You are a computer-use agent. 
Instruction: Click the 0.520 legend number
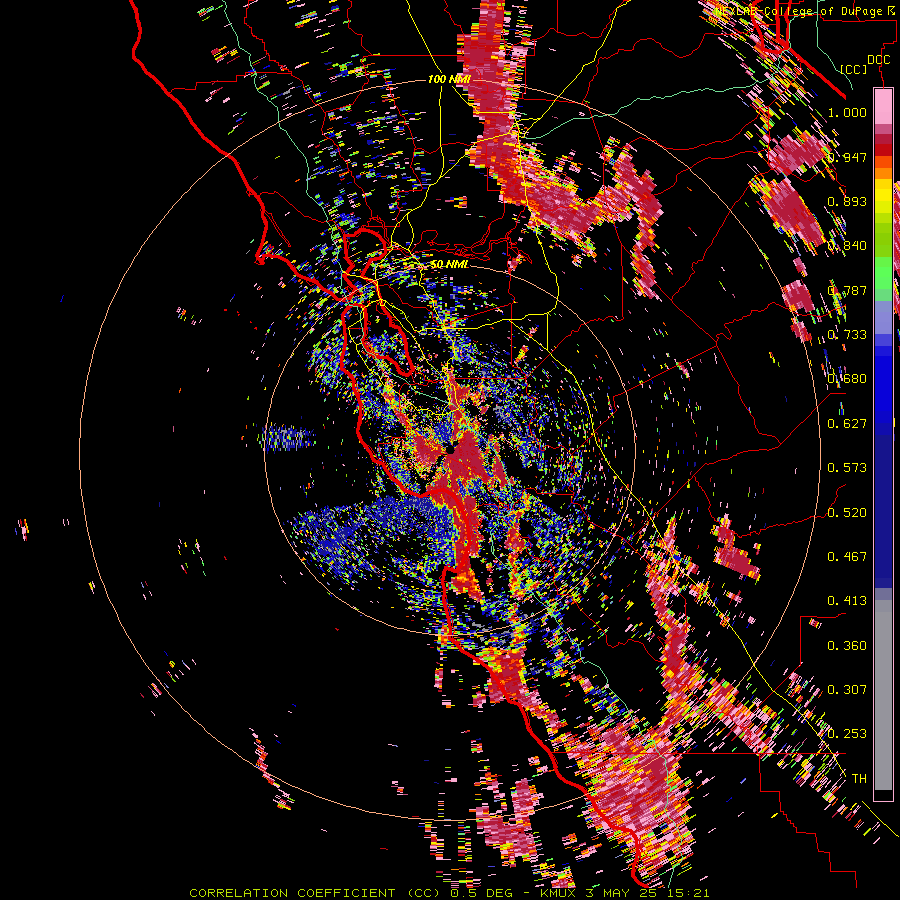[x=847, y=513]
